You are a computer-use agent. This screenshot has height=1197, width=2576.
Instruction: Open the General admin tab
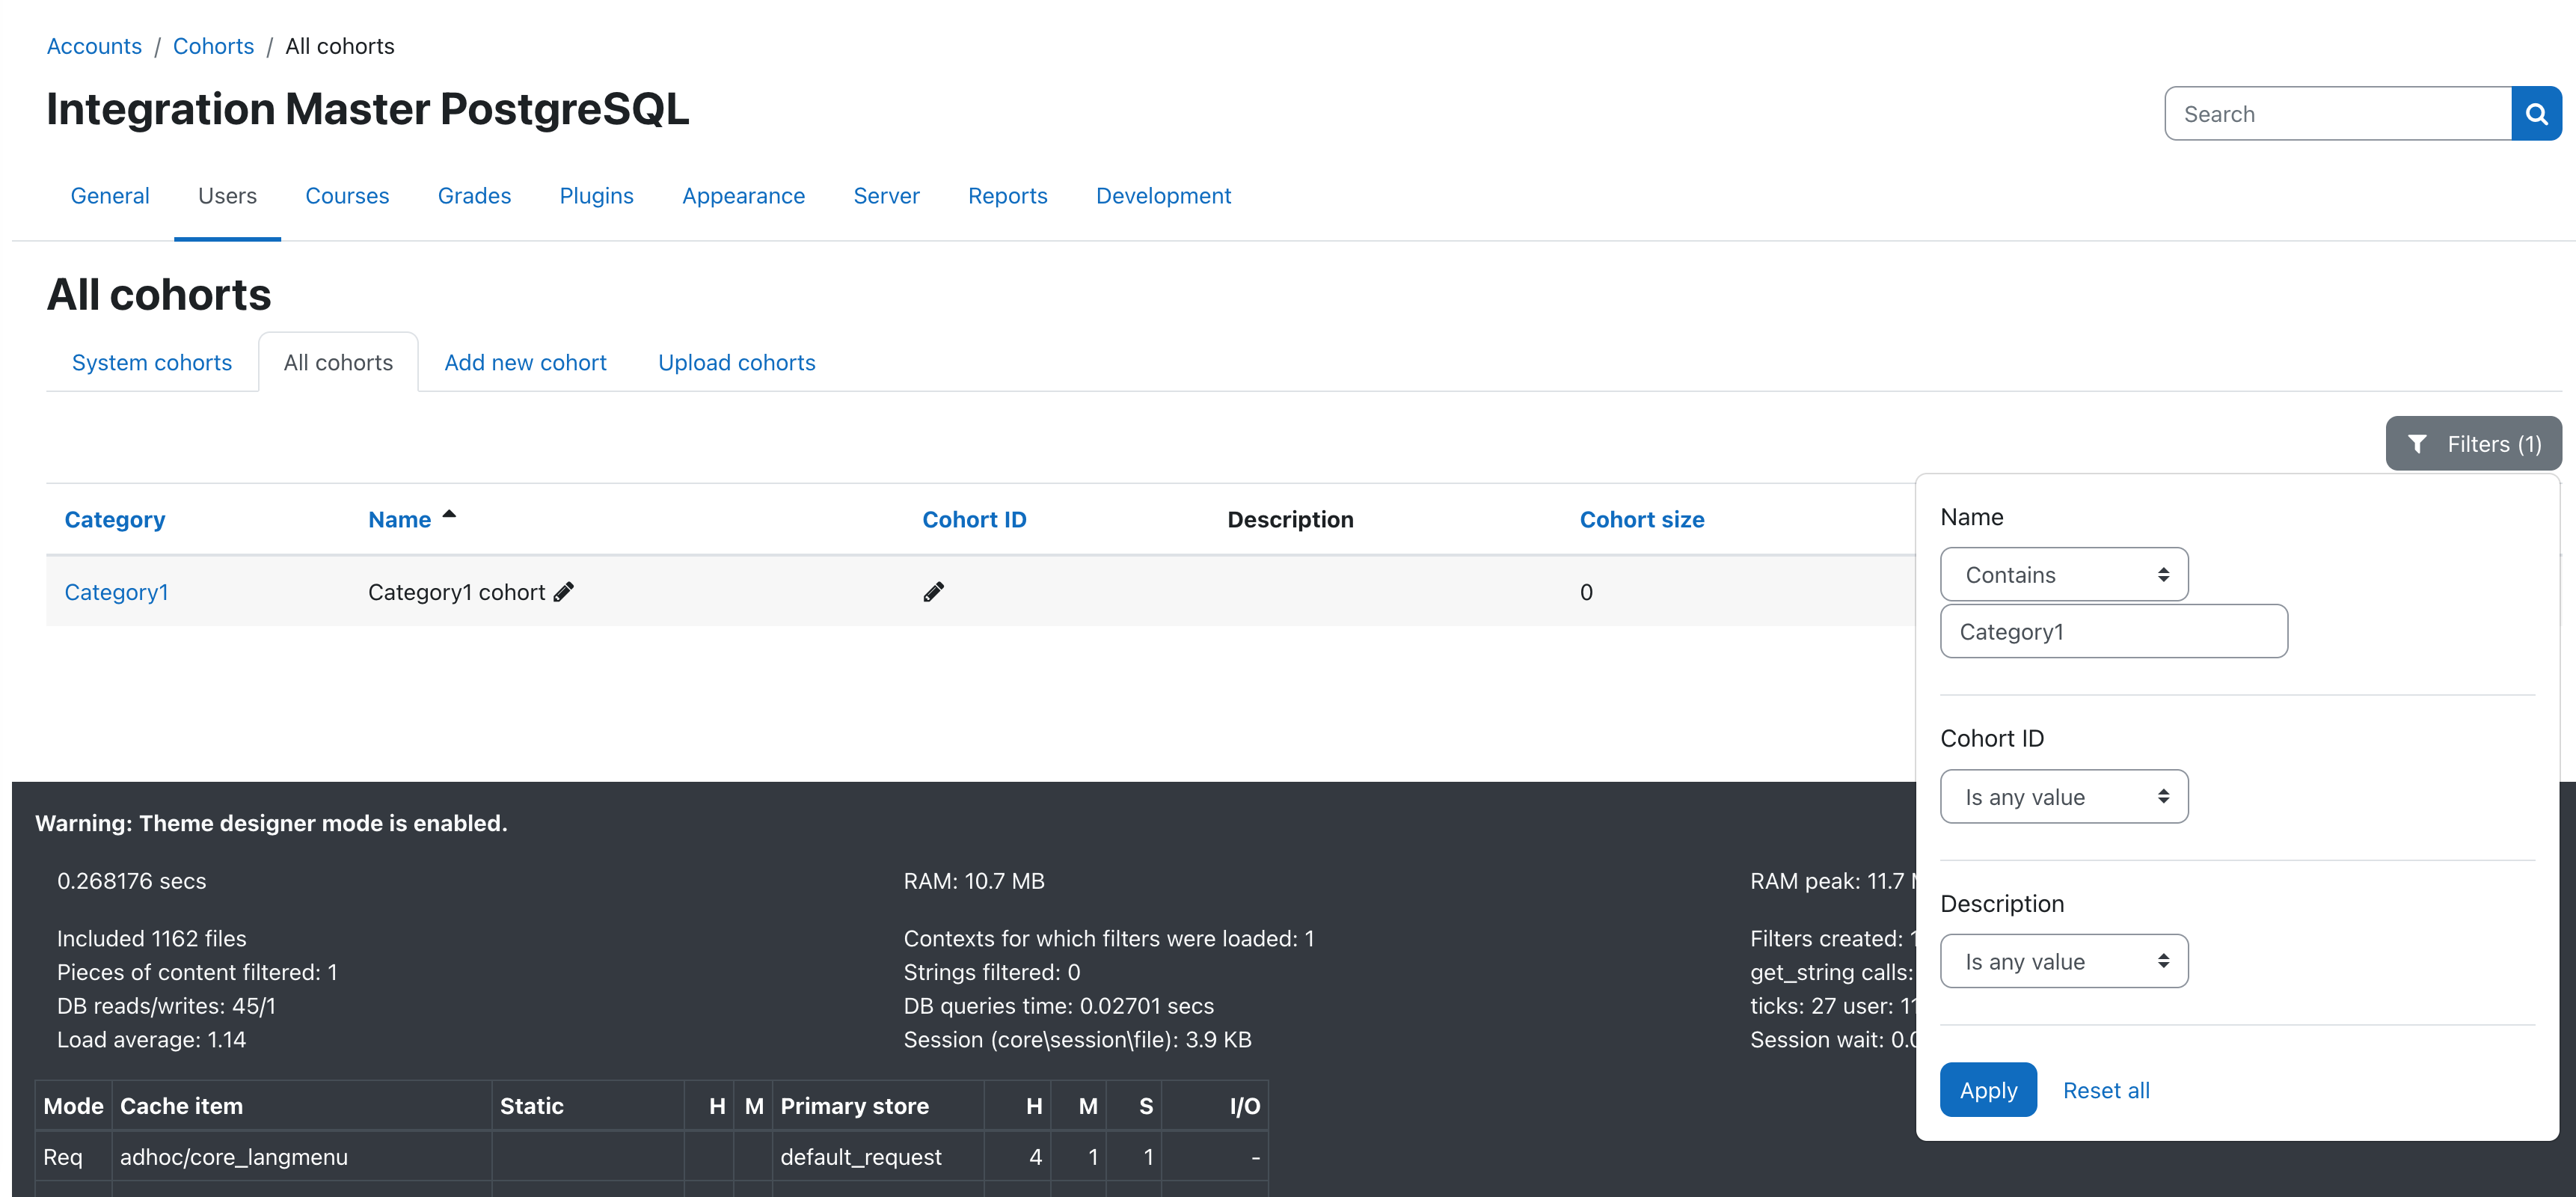(x=110, y=196)
